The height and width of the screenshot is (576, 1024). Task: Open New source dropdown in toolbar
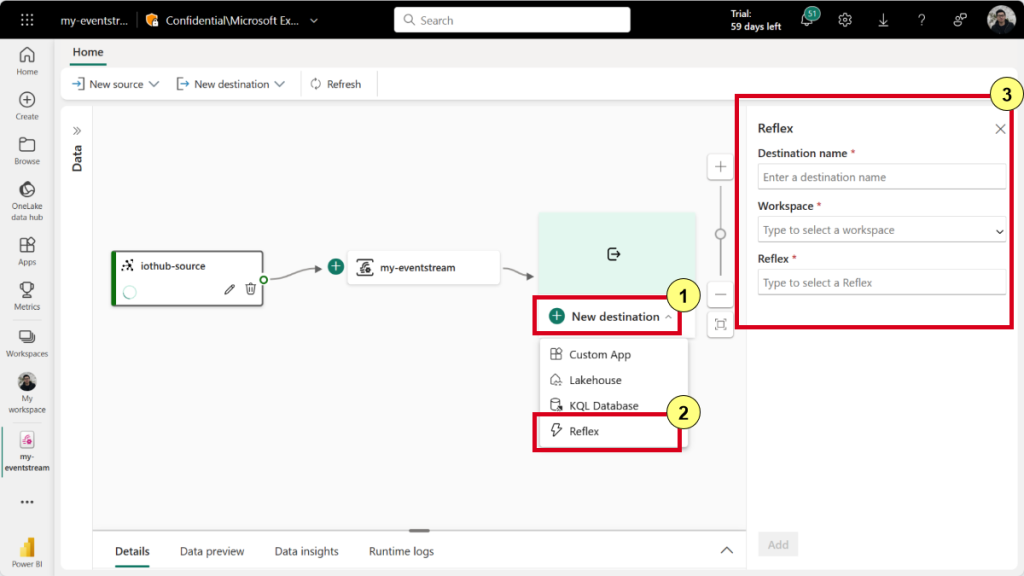click(x=115, y=84)
